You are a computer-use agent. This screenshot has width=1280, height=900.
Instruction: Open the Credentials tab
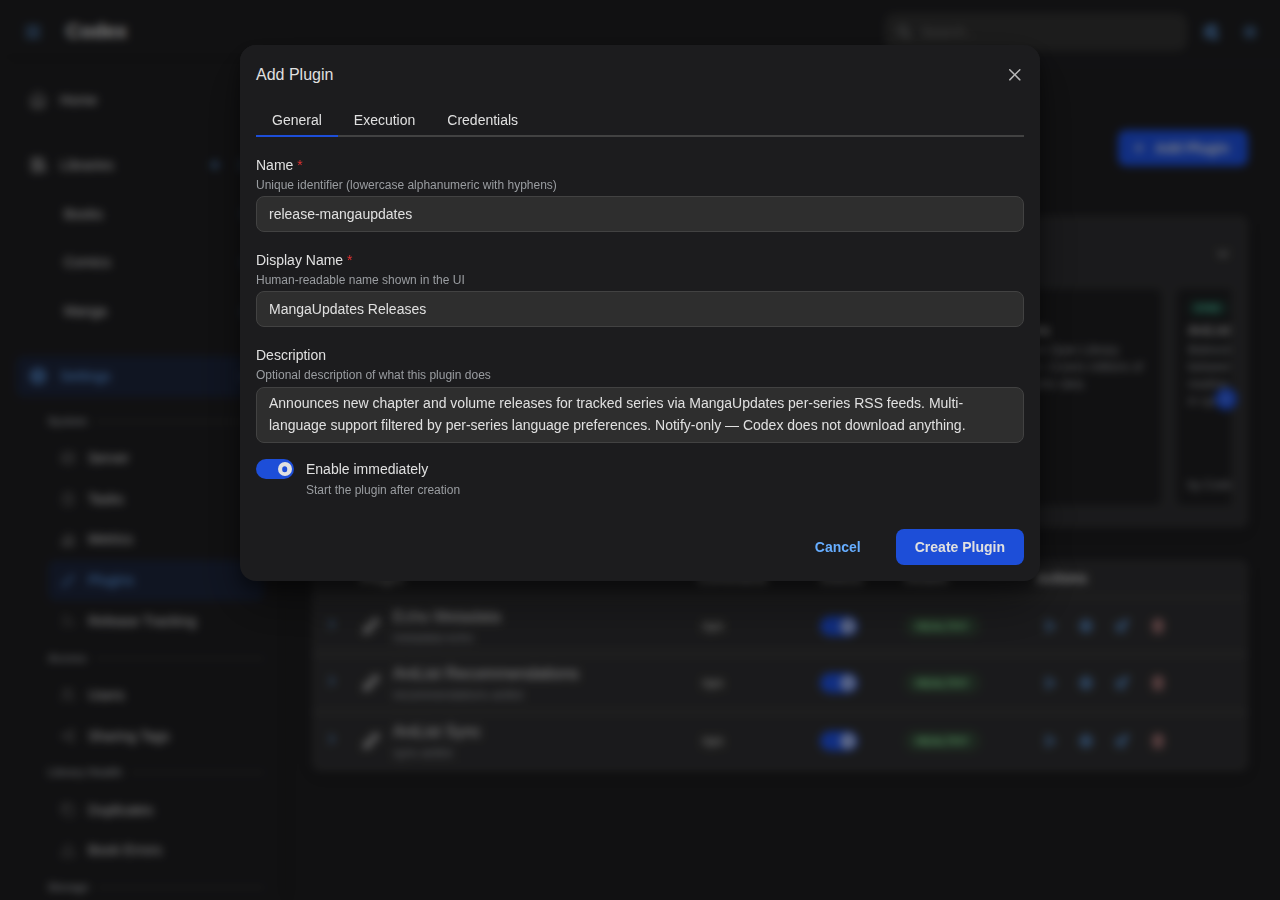click(482, 120)
